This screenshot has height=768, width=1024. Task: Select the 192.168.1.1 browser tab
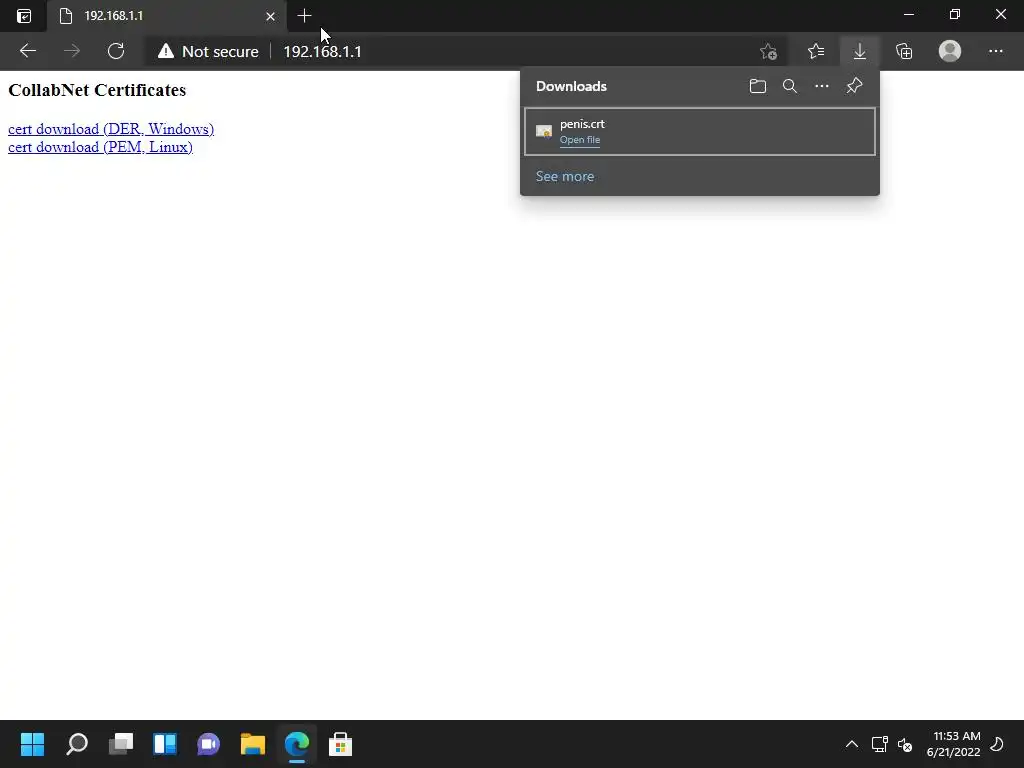[167, 16]
